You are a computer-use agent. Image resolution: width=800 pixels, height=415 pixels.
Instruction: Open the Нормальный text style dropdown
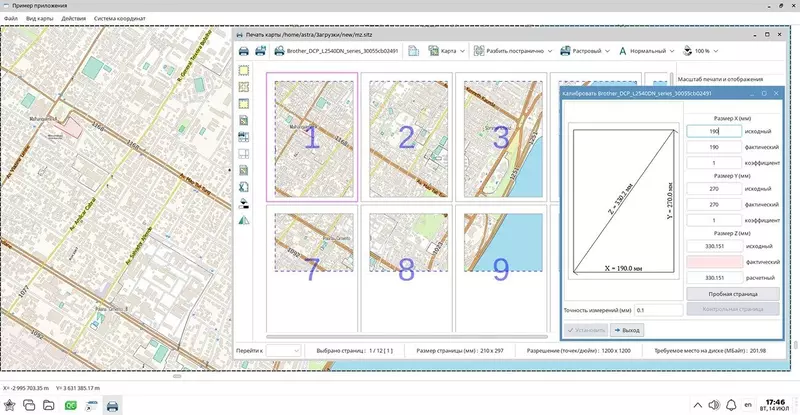(x=672, y=51)
